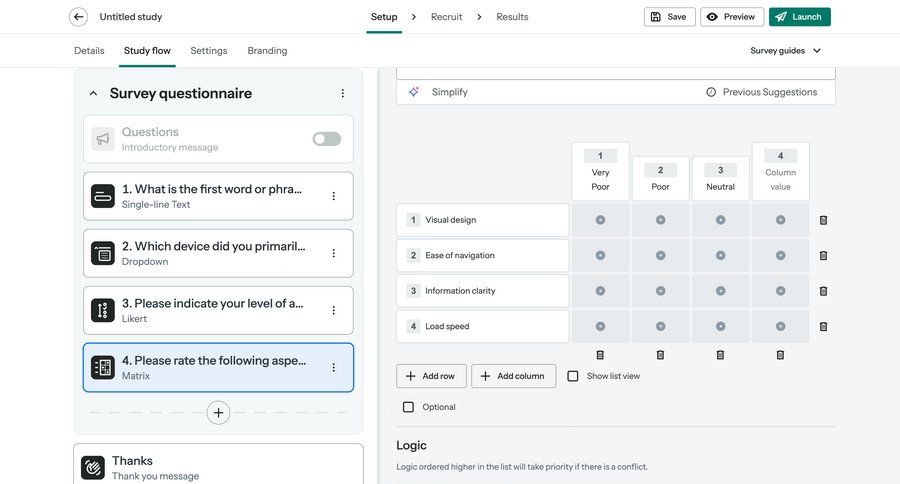Expand the Survey guides dropdown
Viewport: 900px width, 484px height.
coord(786,51)
